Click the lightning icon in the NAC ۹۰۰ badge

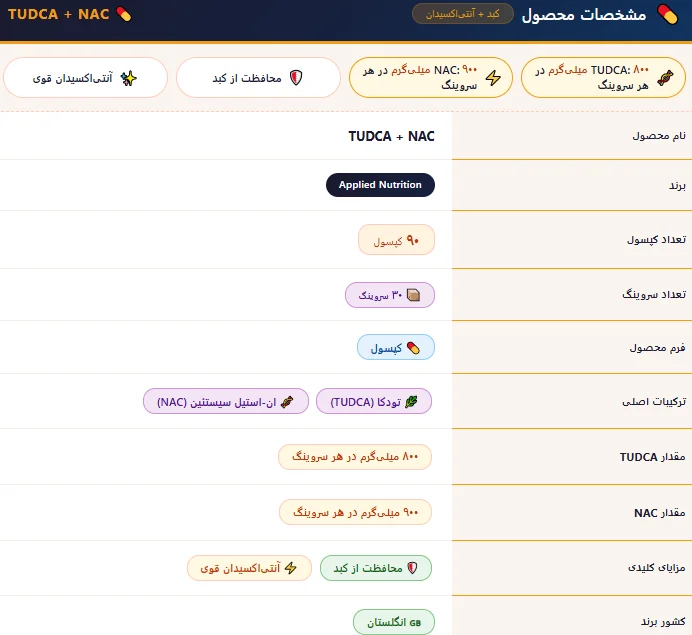(493, 78)
